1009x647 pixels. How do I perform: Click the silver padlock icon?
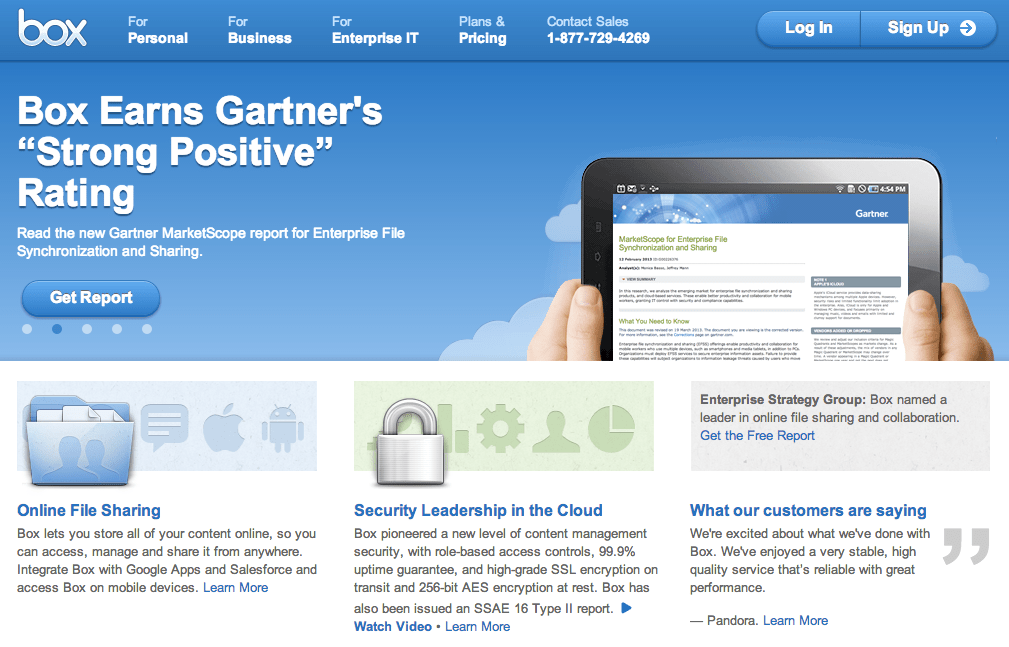coord(410,441)
